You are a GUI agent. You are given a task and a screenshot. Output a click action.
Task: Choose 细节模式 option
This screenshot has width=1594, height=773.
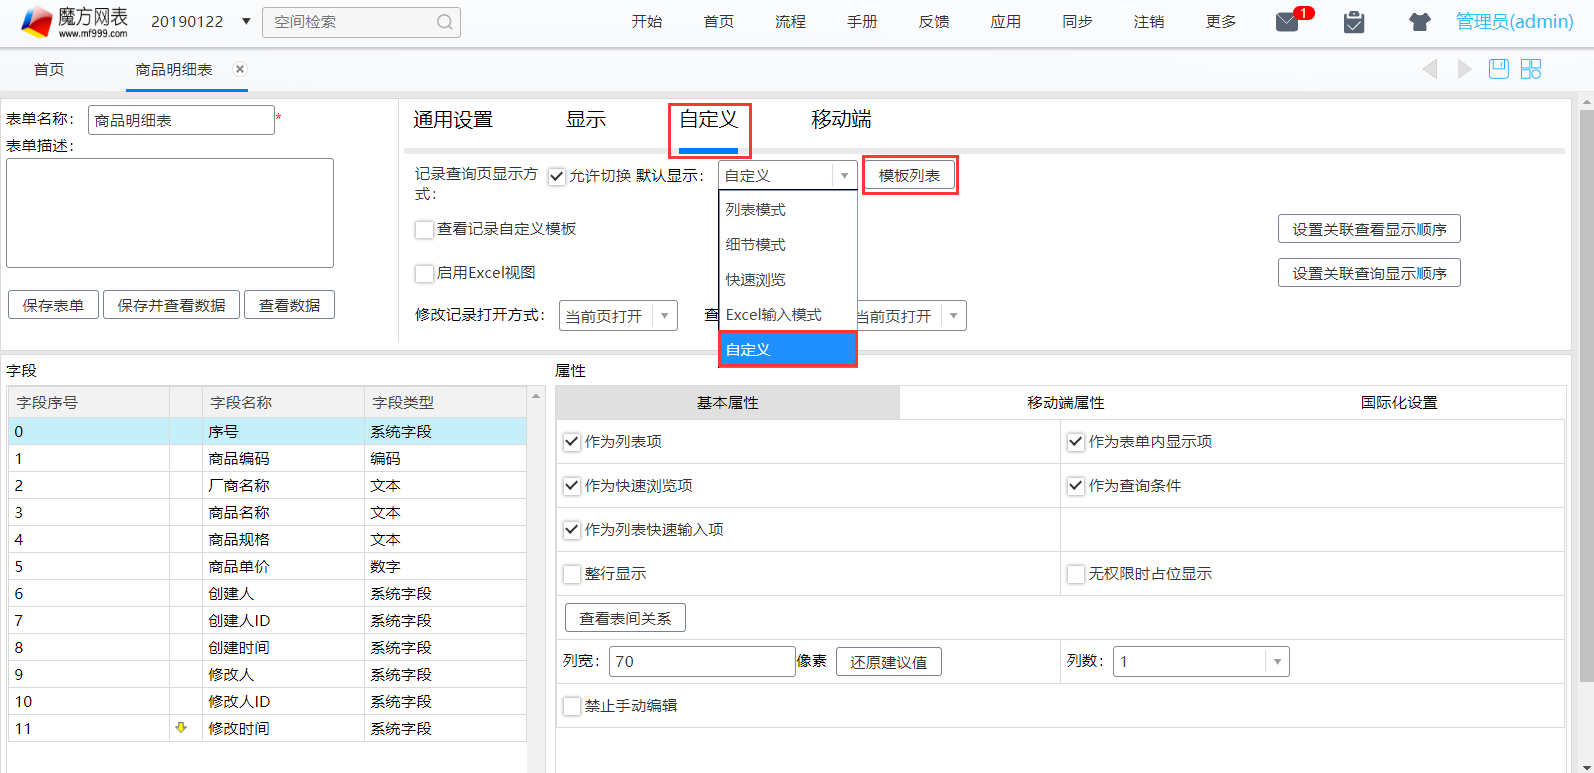click(788, 245)
